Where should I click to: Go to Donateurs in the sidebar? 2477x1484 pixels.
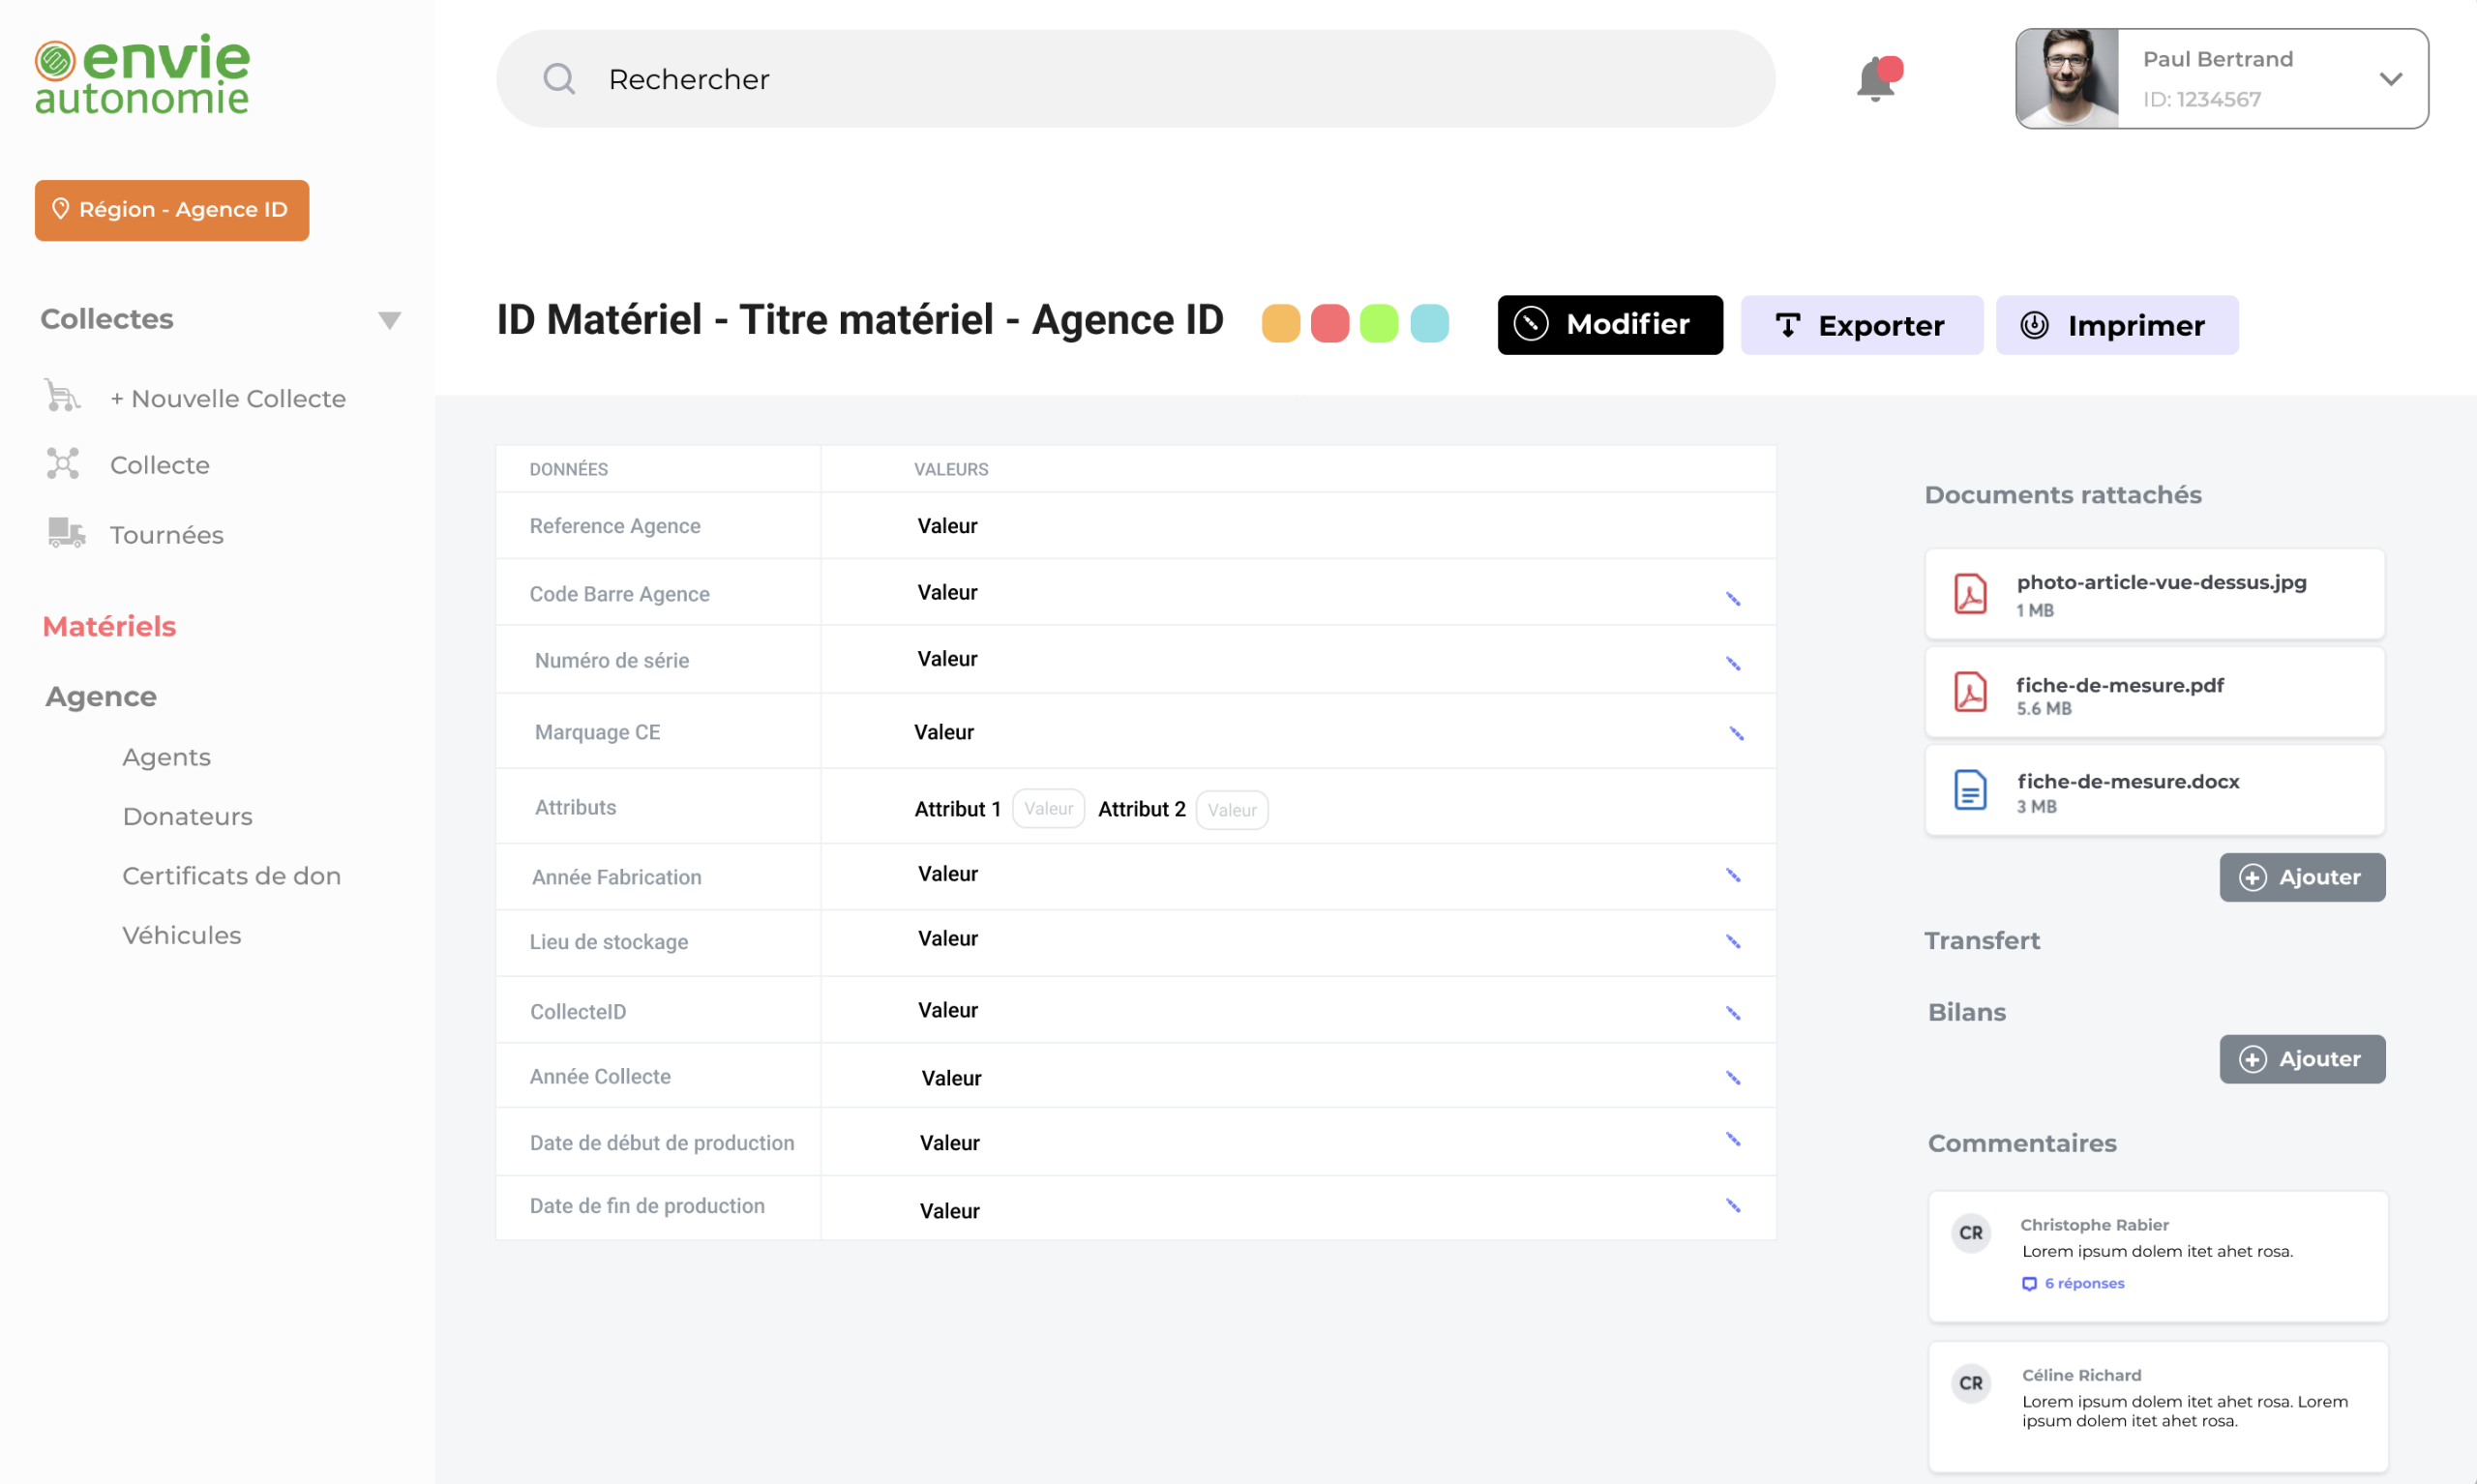(x=187, y=816)
